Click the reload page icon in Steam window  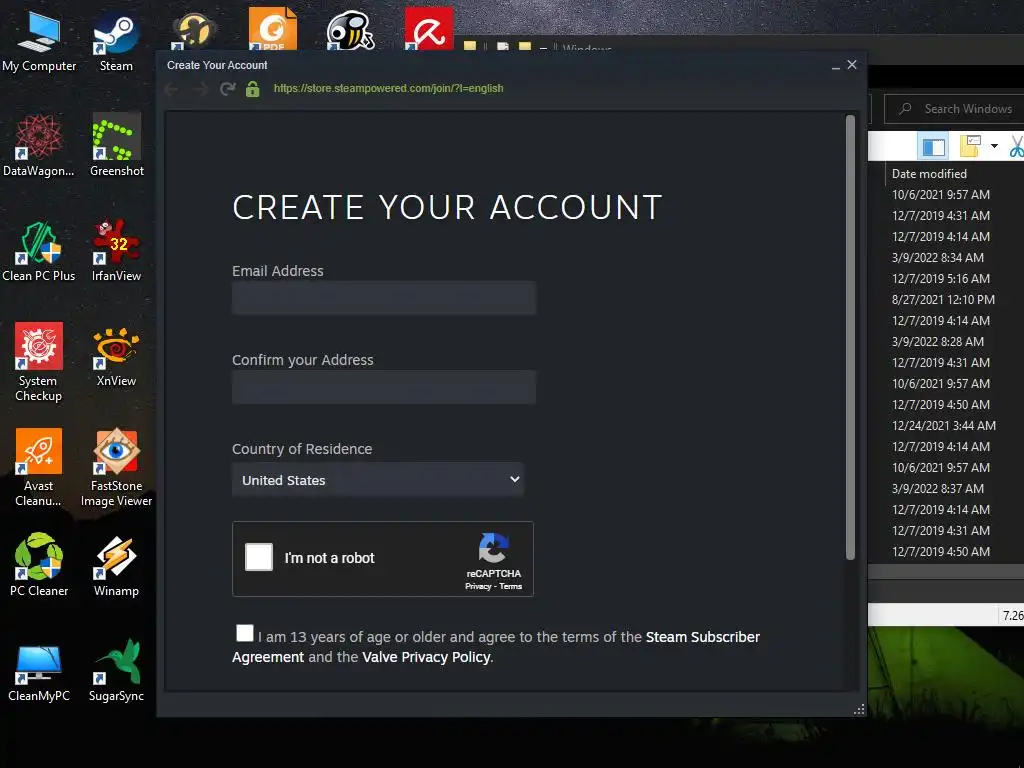[227, 89]
